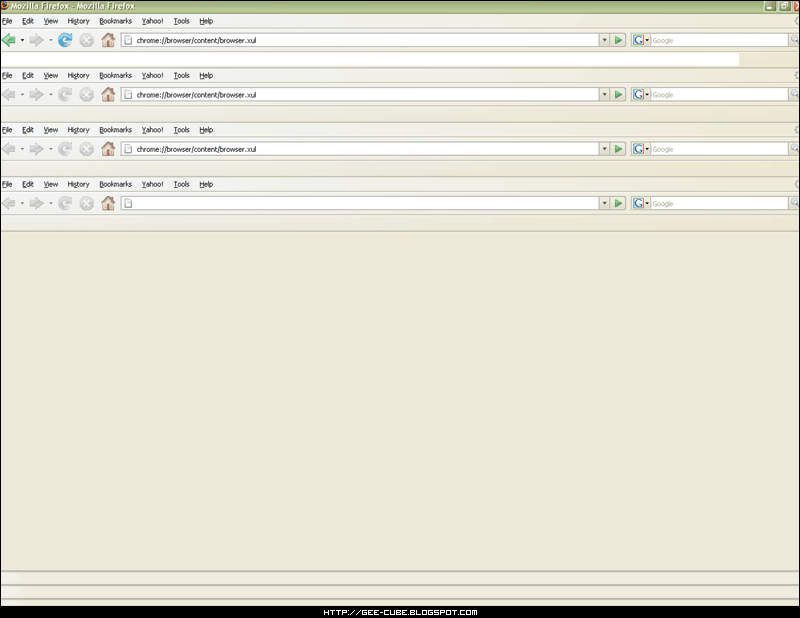The image size is (800, 618).
Task: Click the Home icon beside the empty address bar
Action: (x=108, y=203)
